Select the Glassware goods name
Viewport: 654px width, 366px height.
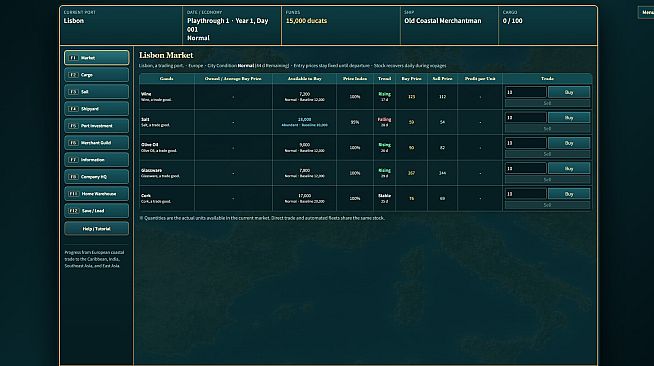pos(151,170)
